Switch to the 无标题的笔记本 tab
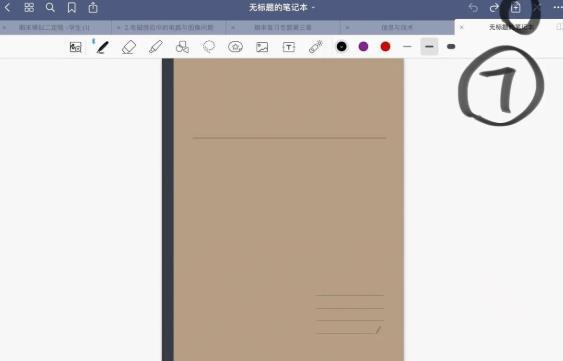Viewport: 563px width, 361px height. tap(510, 27)
